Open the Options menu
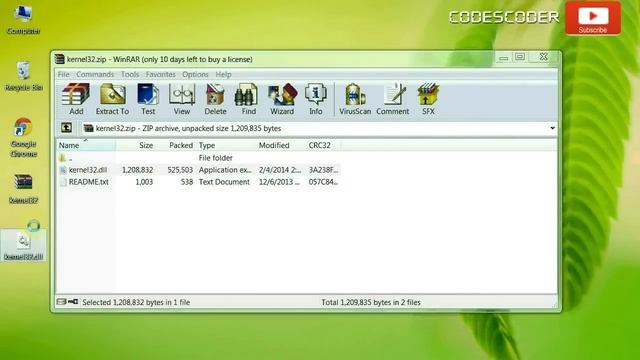The height and width of the screenshot is (360, 640). click(x=195, y=74)
